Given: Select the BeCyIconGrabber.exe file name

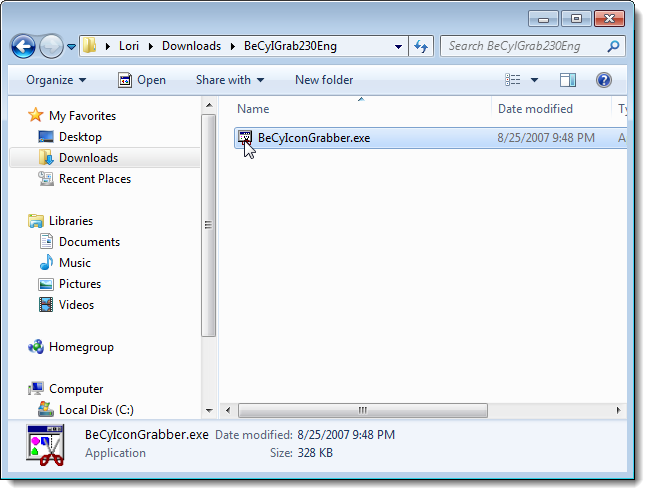Looking at the screenshot, I should click(314, 138).
